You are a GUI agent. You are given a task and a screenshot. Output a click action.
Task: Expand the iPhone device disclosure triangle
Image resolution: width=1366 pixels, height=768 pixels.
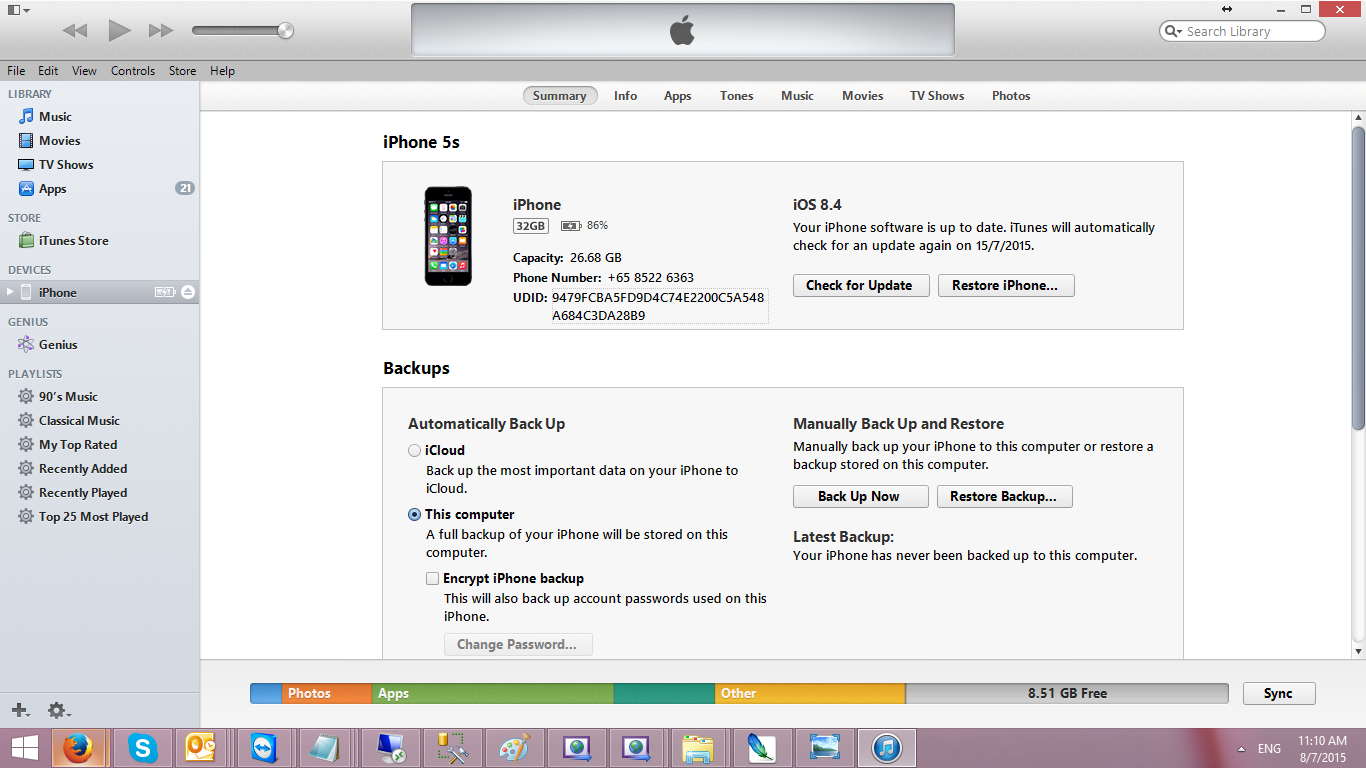point(10,292)
